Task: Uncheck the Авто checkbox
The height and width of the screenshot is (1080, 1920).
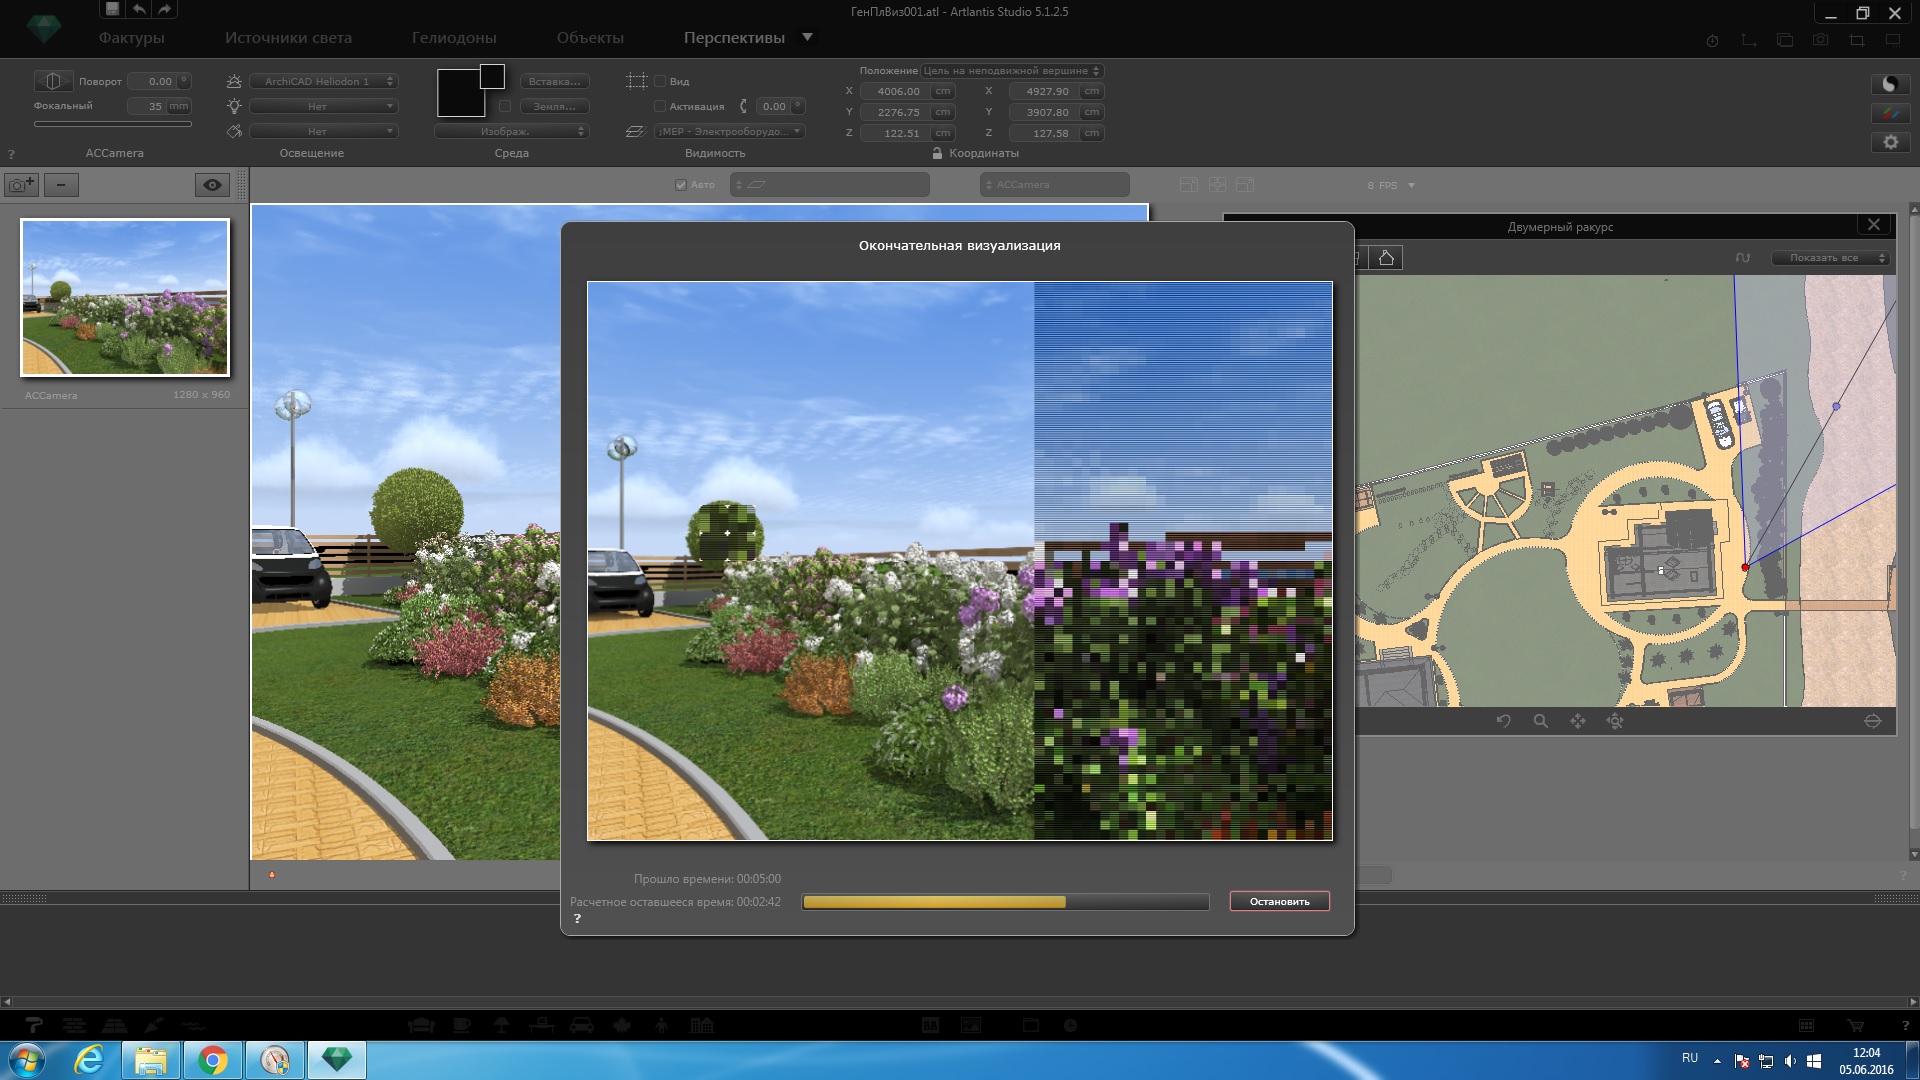Action: click(x=681, y=185)
